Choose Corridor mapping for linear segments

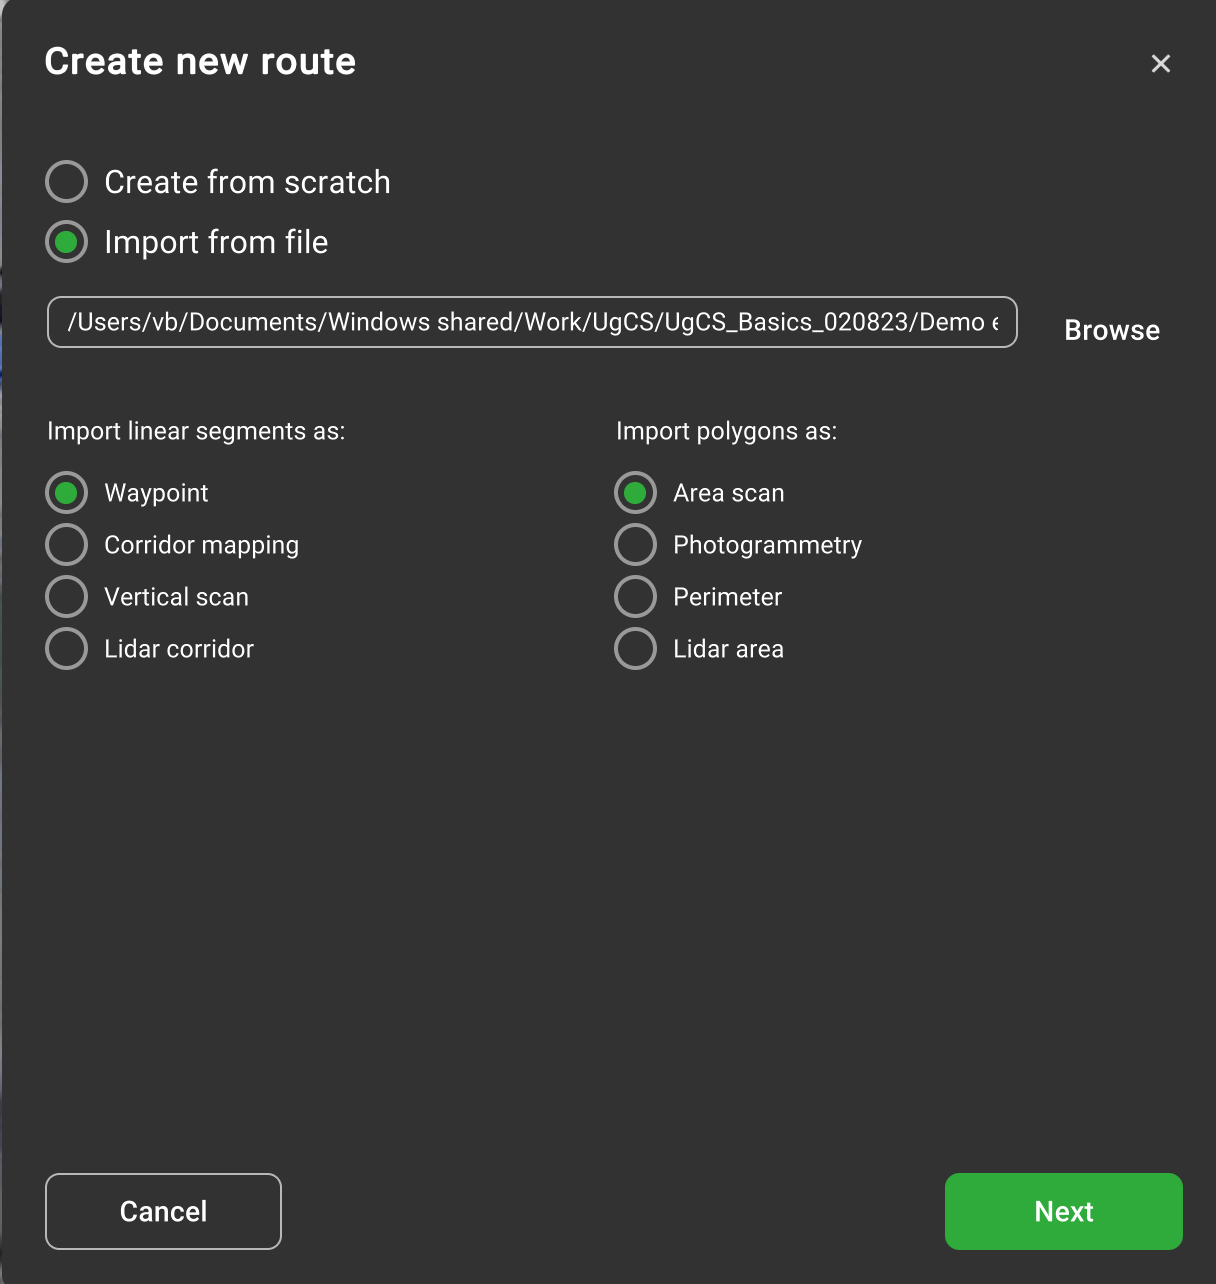click(67, 545)
